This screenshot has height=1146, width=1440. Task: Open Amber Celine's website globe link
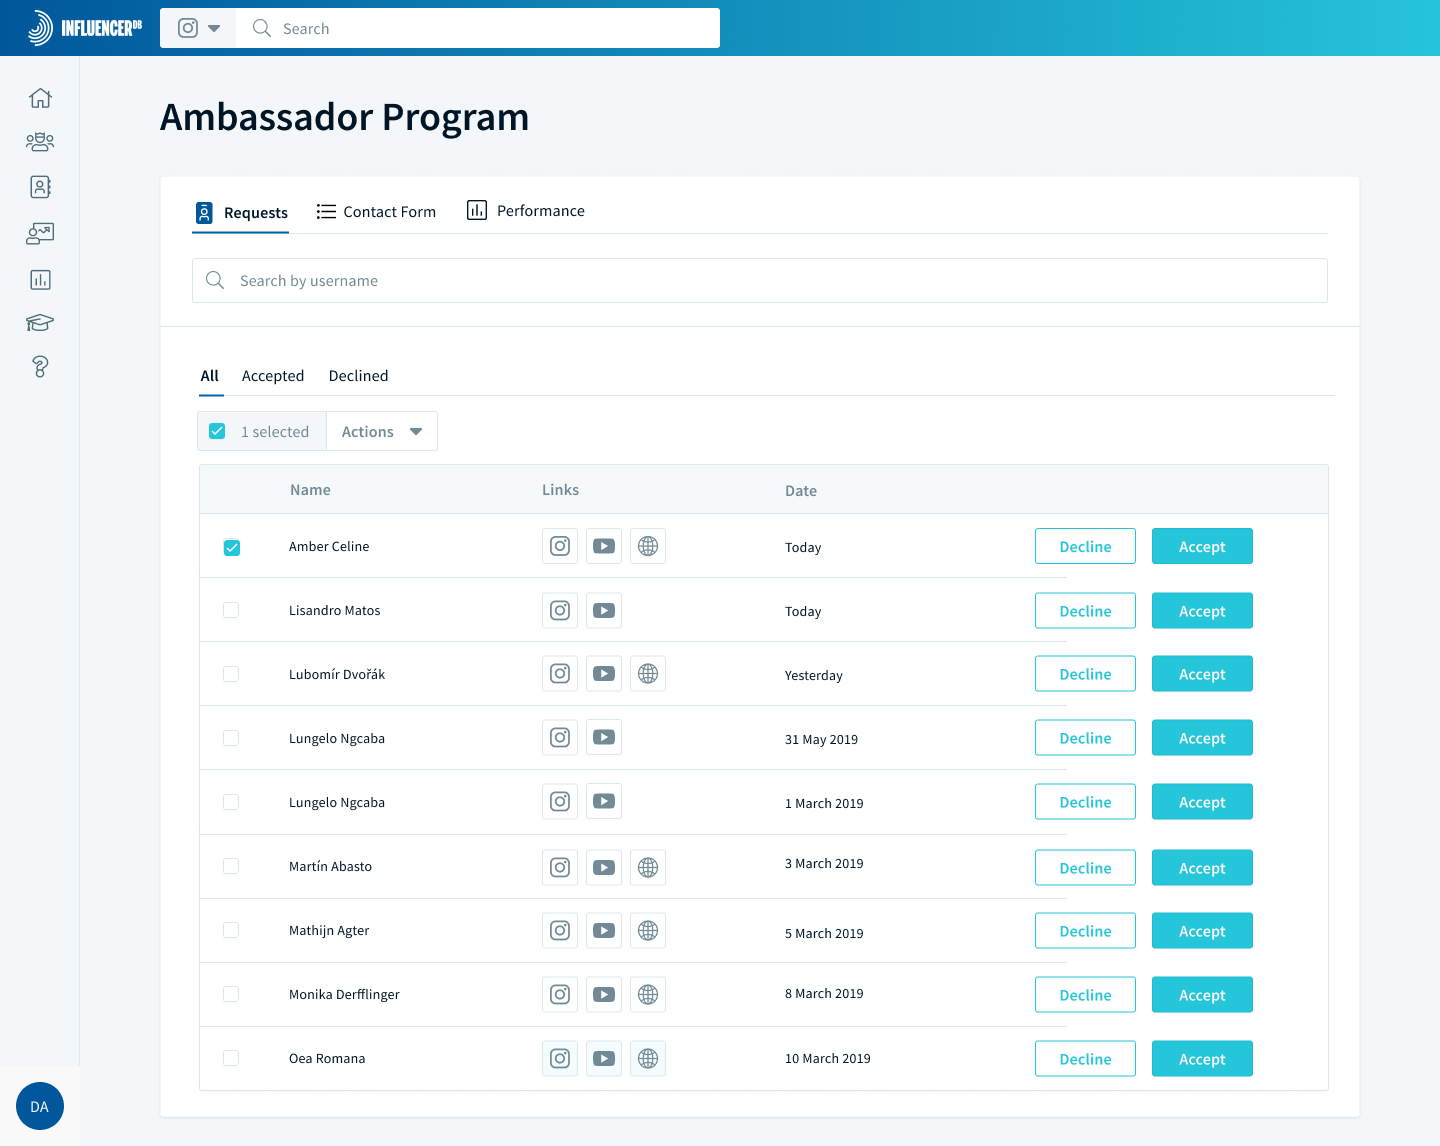click(648, 546)
